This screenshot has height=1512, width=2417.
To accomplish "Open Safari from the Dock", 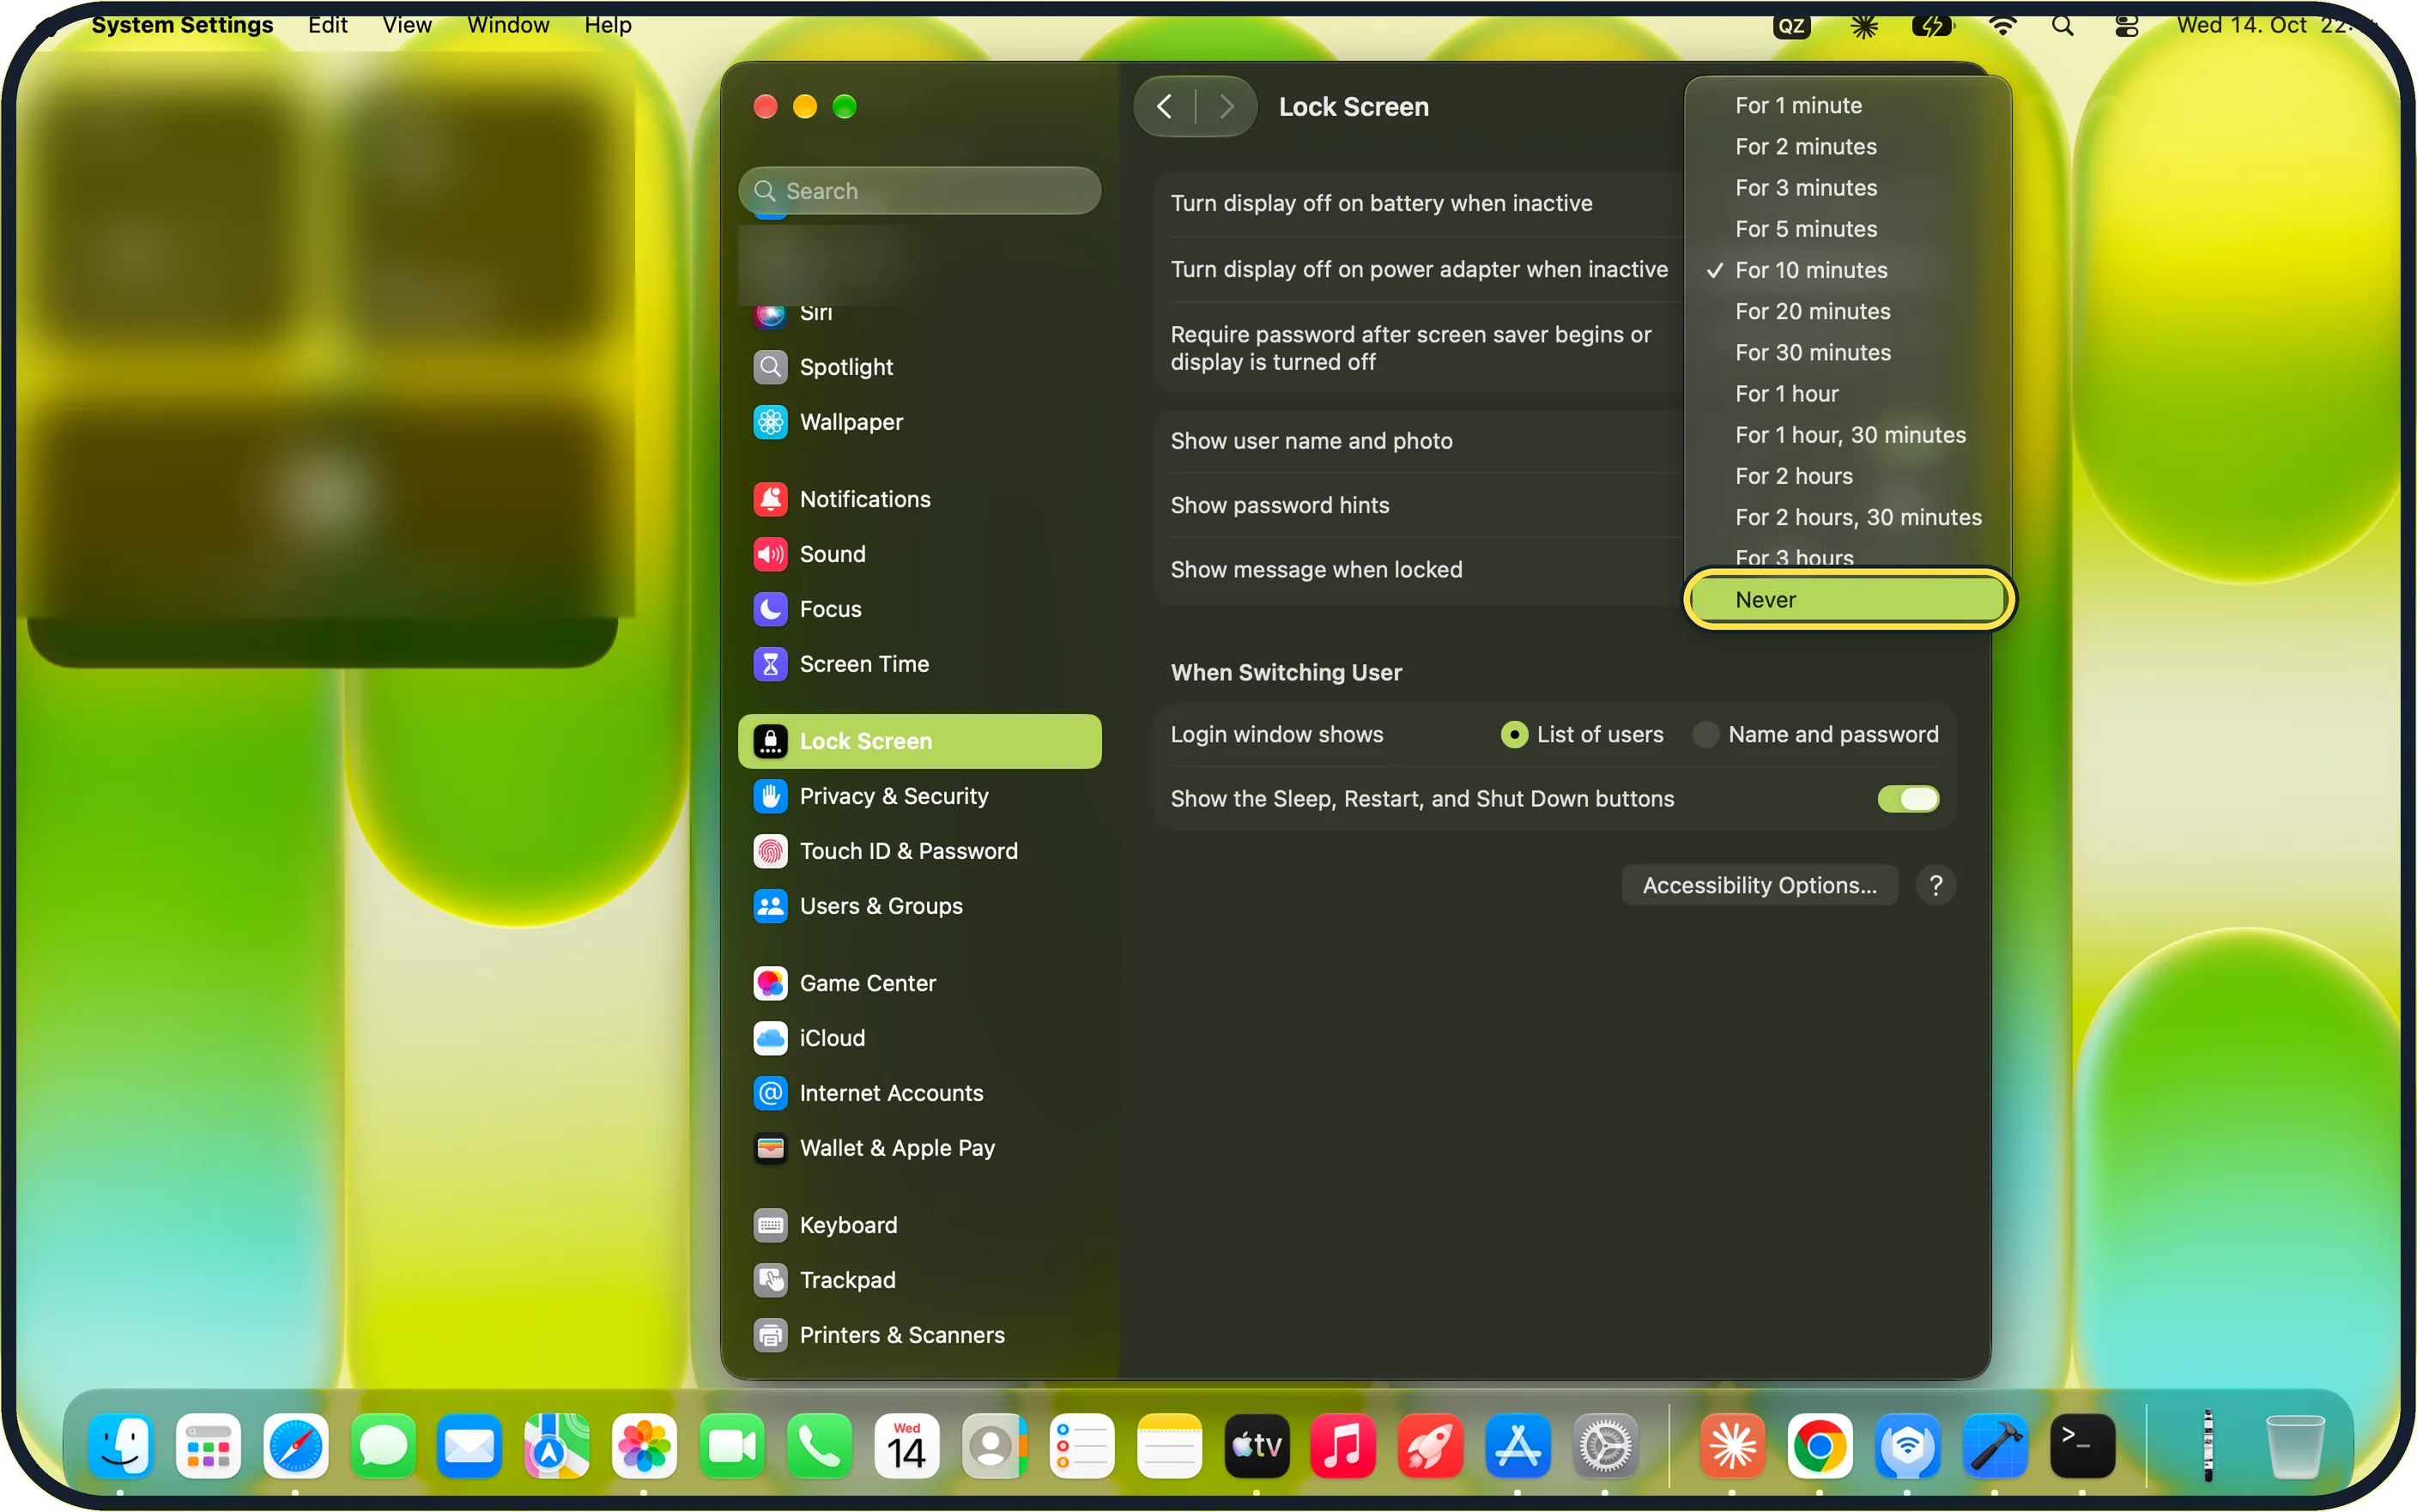I will [295, 1446].
